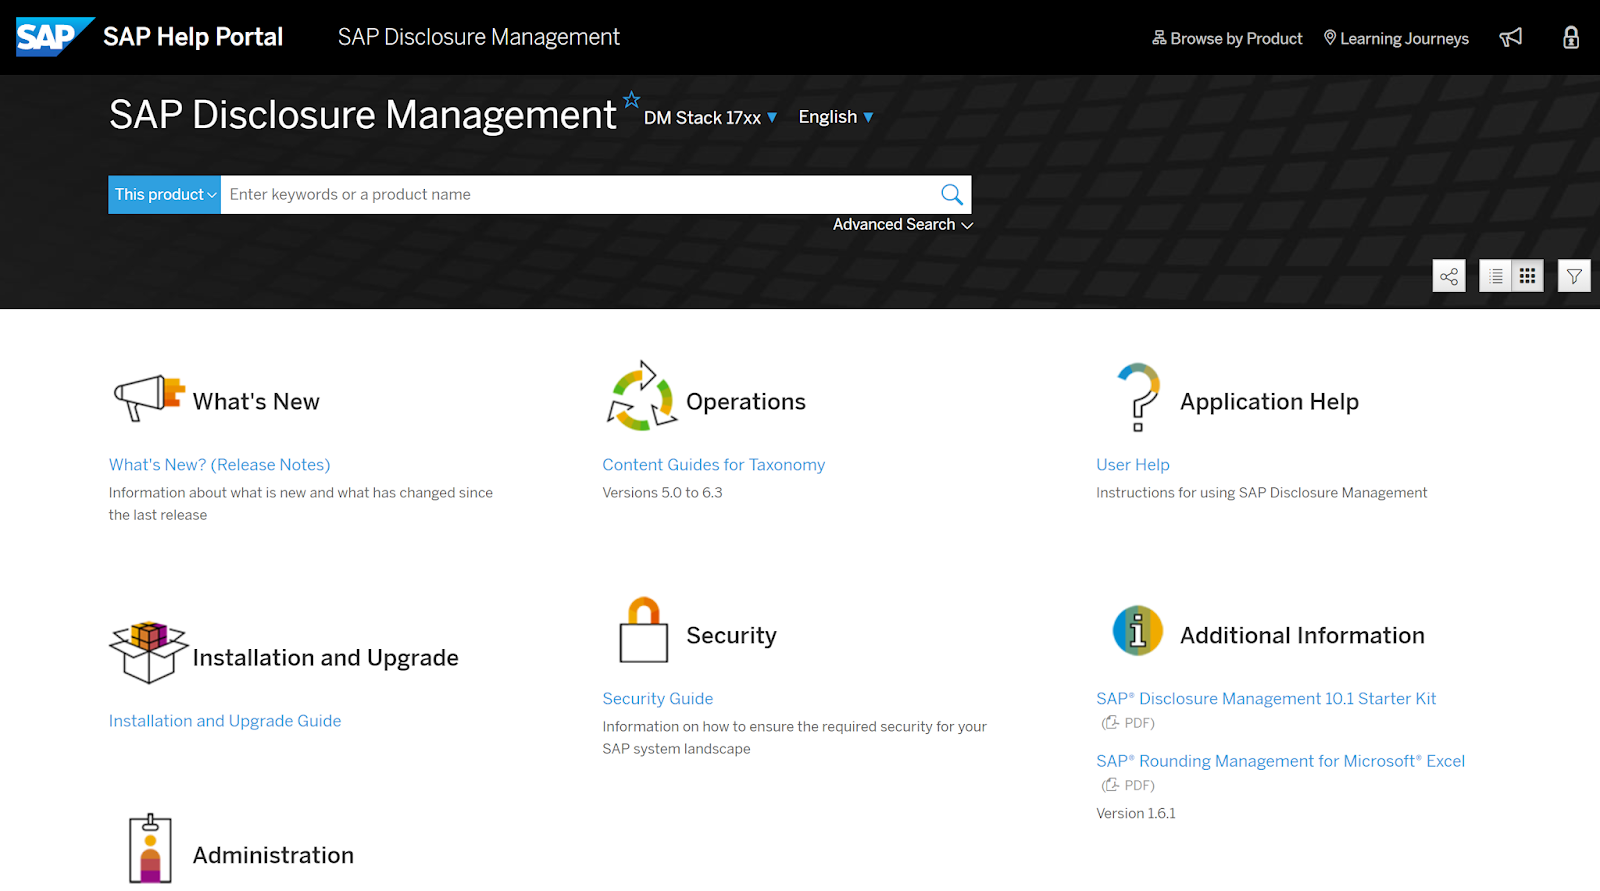1600x891 pixels.
Task: Click the Installation and Upgrade box icon
Action: [149, 652]
